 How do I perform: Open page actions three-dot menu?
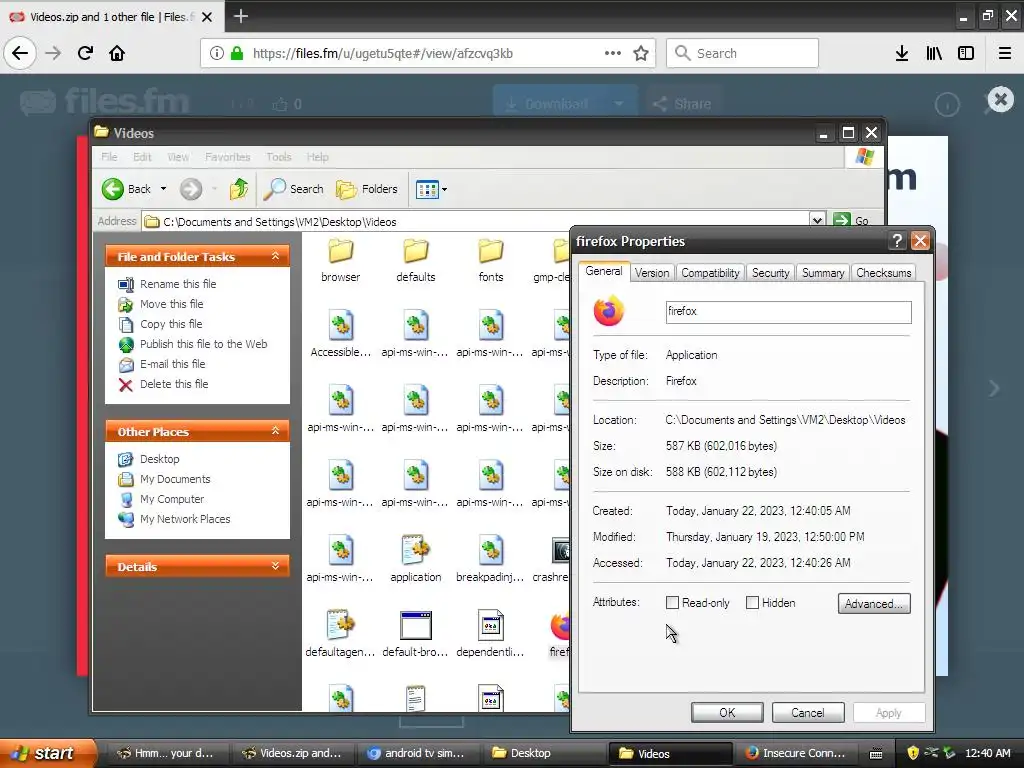click(x=613, y=53)
